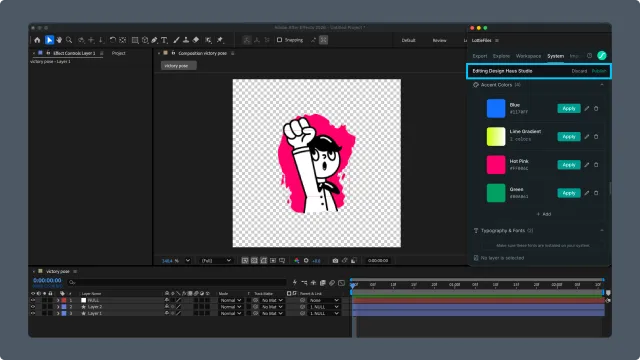Select the Zoom magnifier tool

[x=69, y=40]
